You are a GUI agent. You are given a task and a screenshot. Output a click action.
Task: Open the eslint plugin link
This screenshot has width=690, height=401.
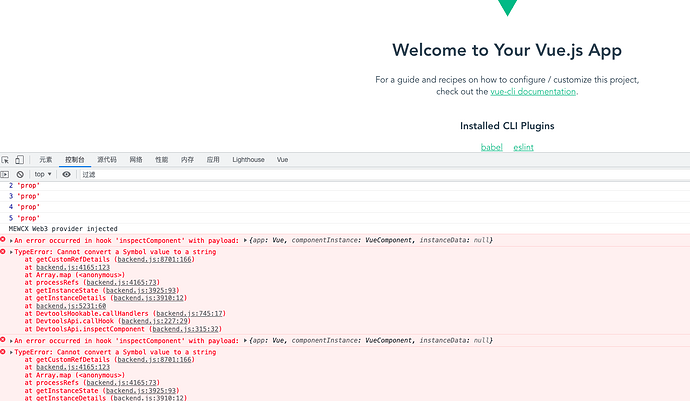[523, 147]
